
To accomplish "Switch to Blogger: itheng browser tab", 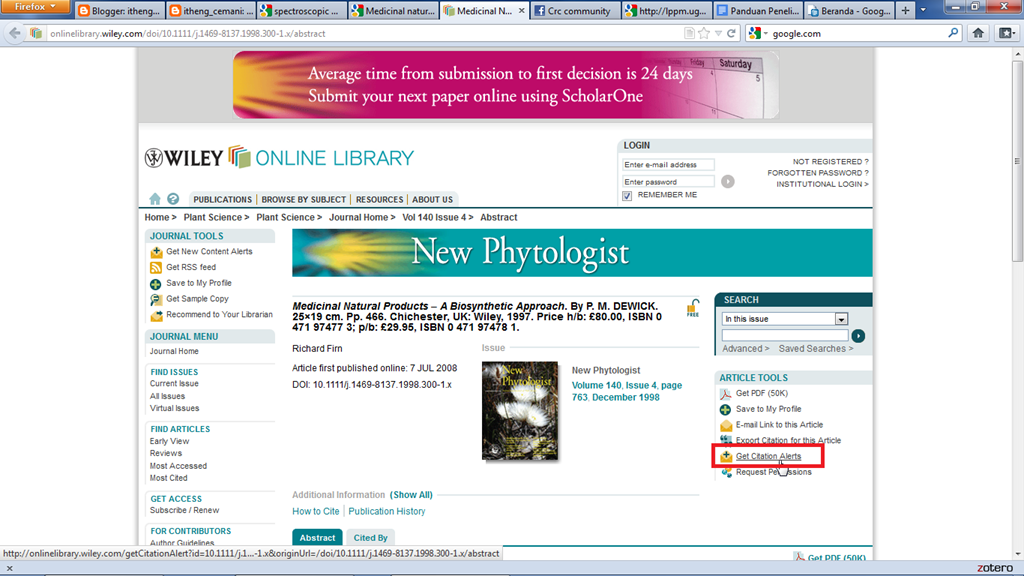I will (119, 10).
